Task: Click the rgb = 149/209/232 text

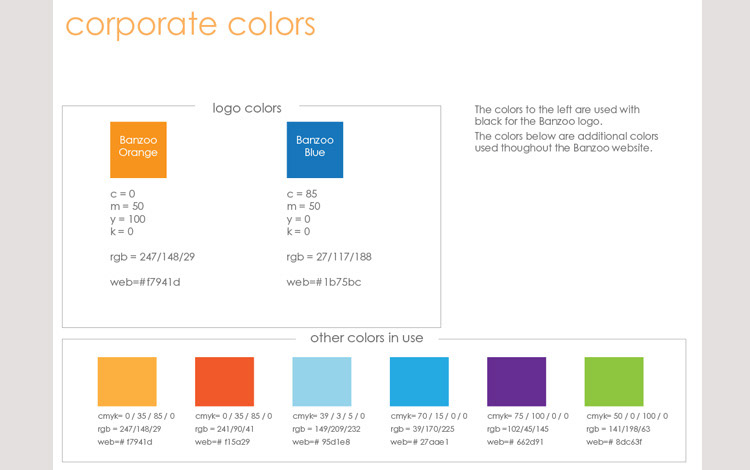Action: pyautogui.click(x=328, y=428)
